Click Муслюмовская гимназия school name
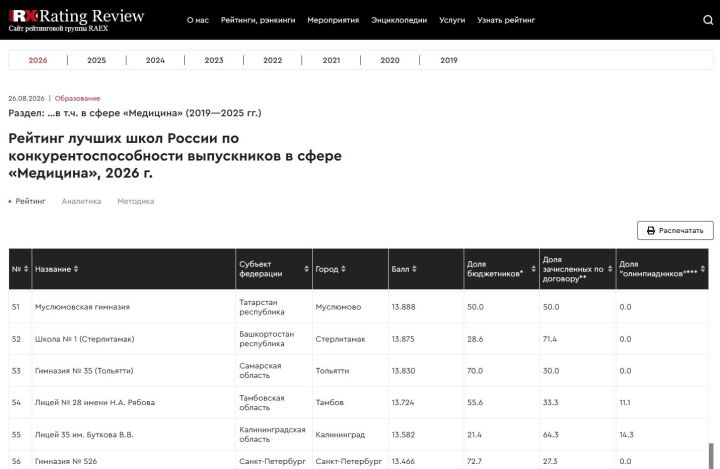This screenshot has height=469, width=720. coord(82,307)
